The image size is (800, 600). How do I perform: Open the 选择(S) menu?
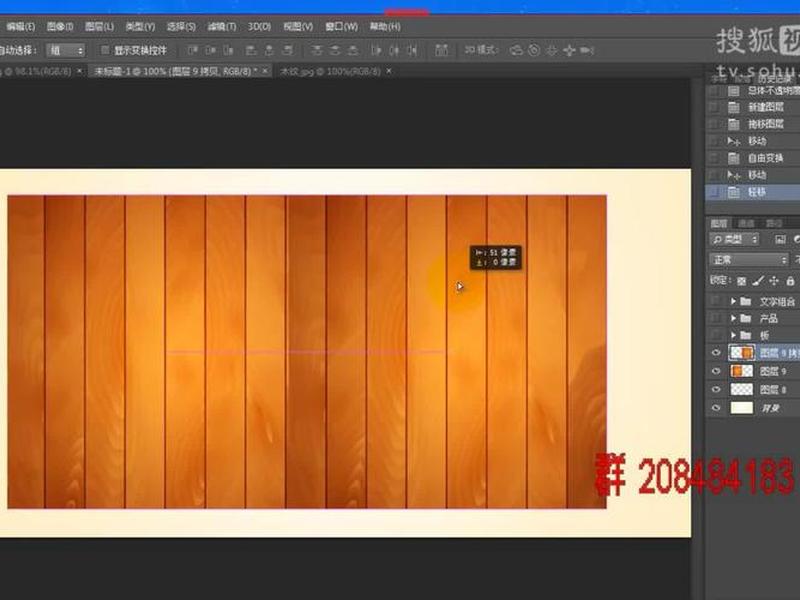[x=181, y=27]
